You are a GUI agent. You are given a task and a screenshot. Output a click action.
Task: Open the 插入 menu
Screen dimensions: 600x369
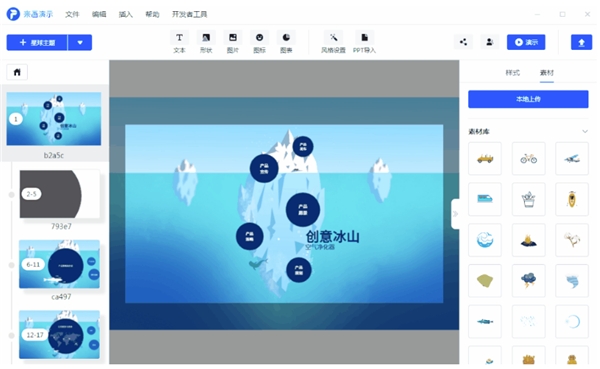point(126,14)
